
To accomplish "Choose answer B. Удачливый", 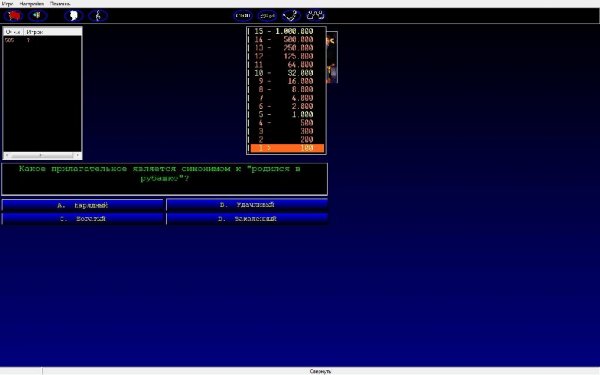I will pyautogui.click(x=247, y=205).
